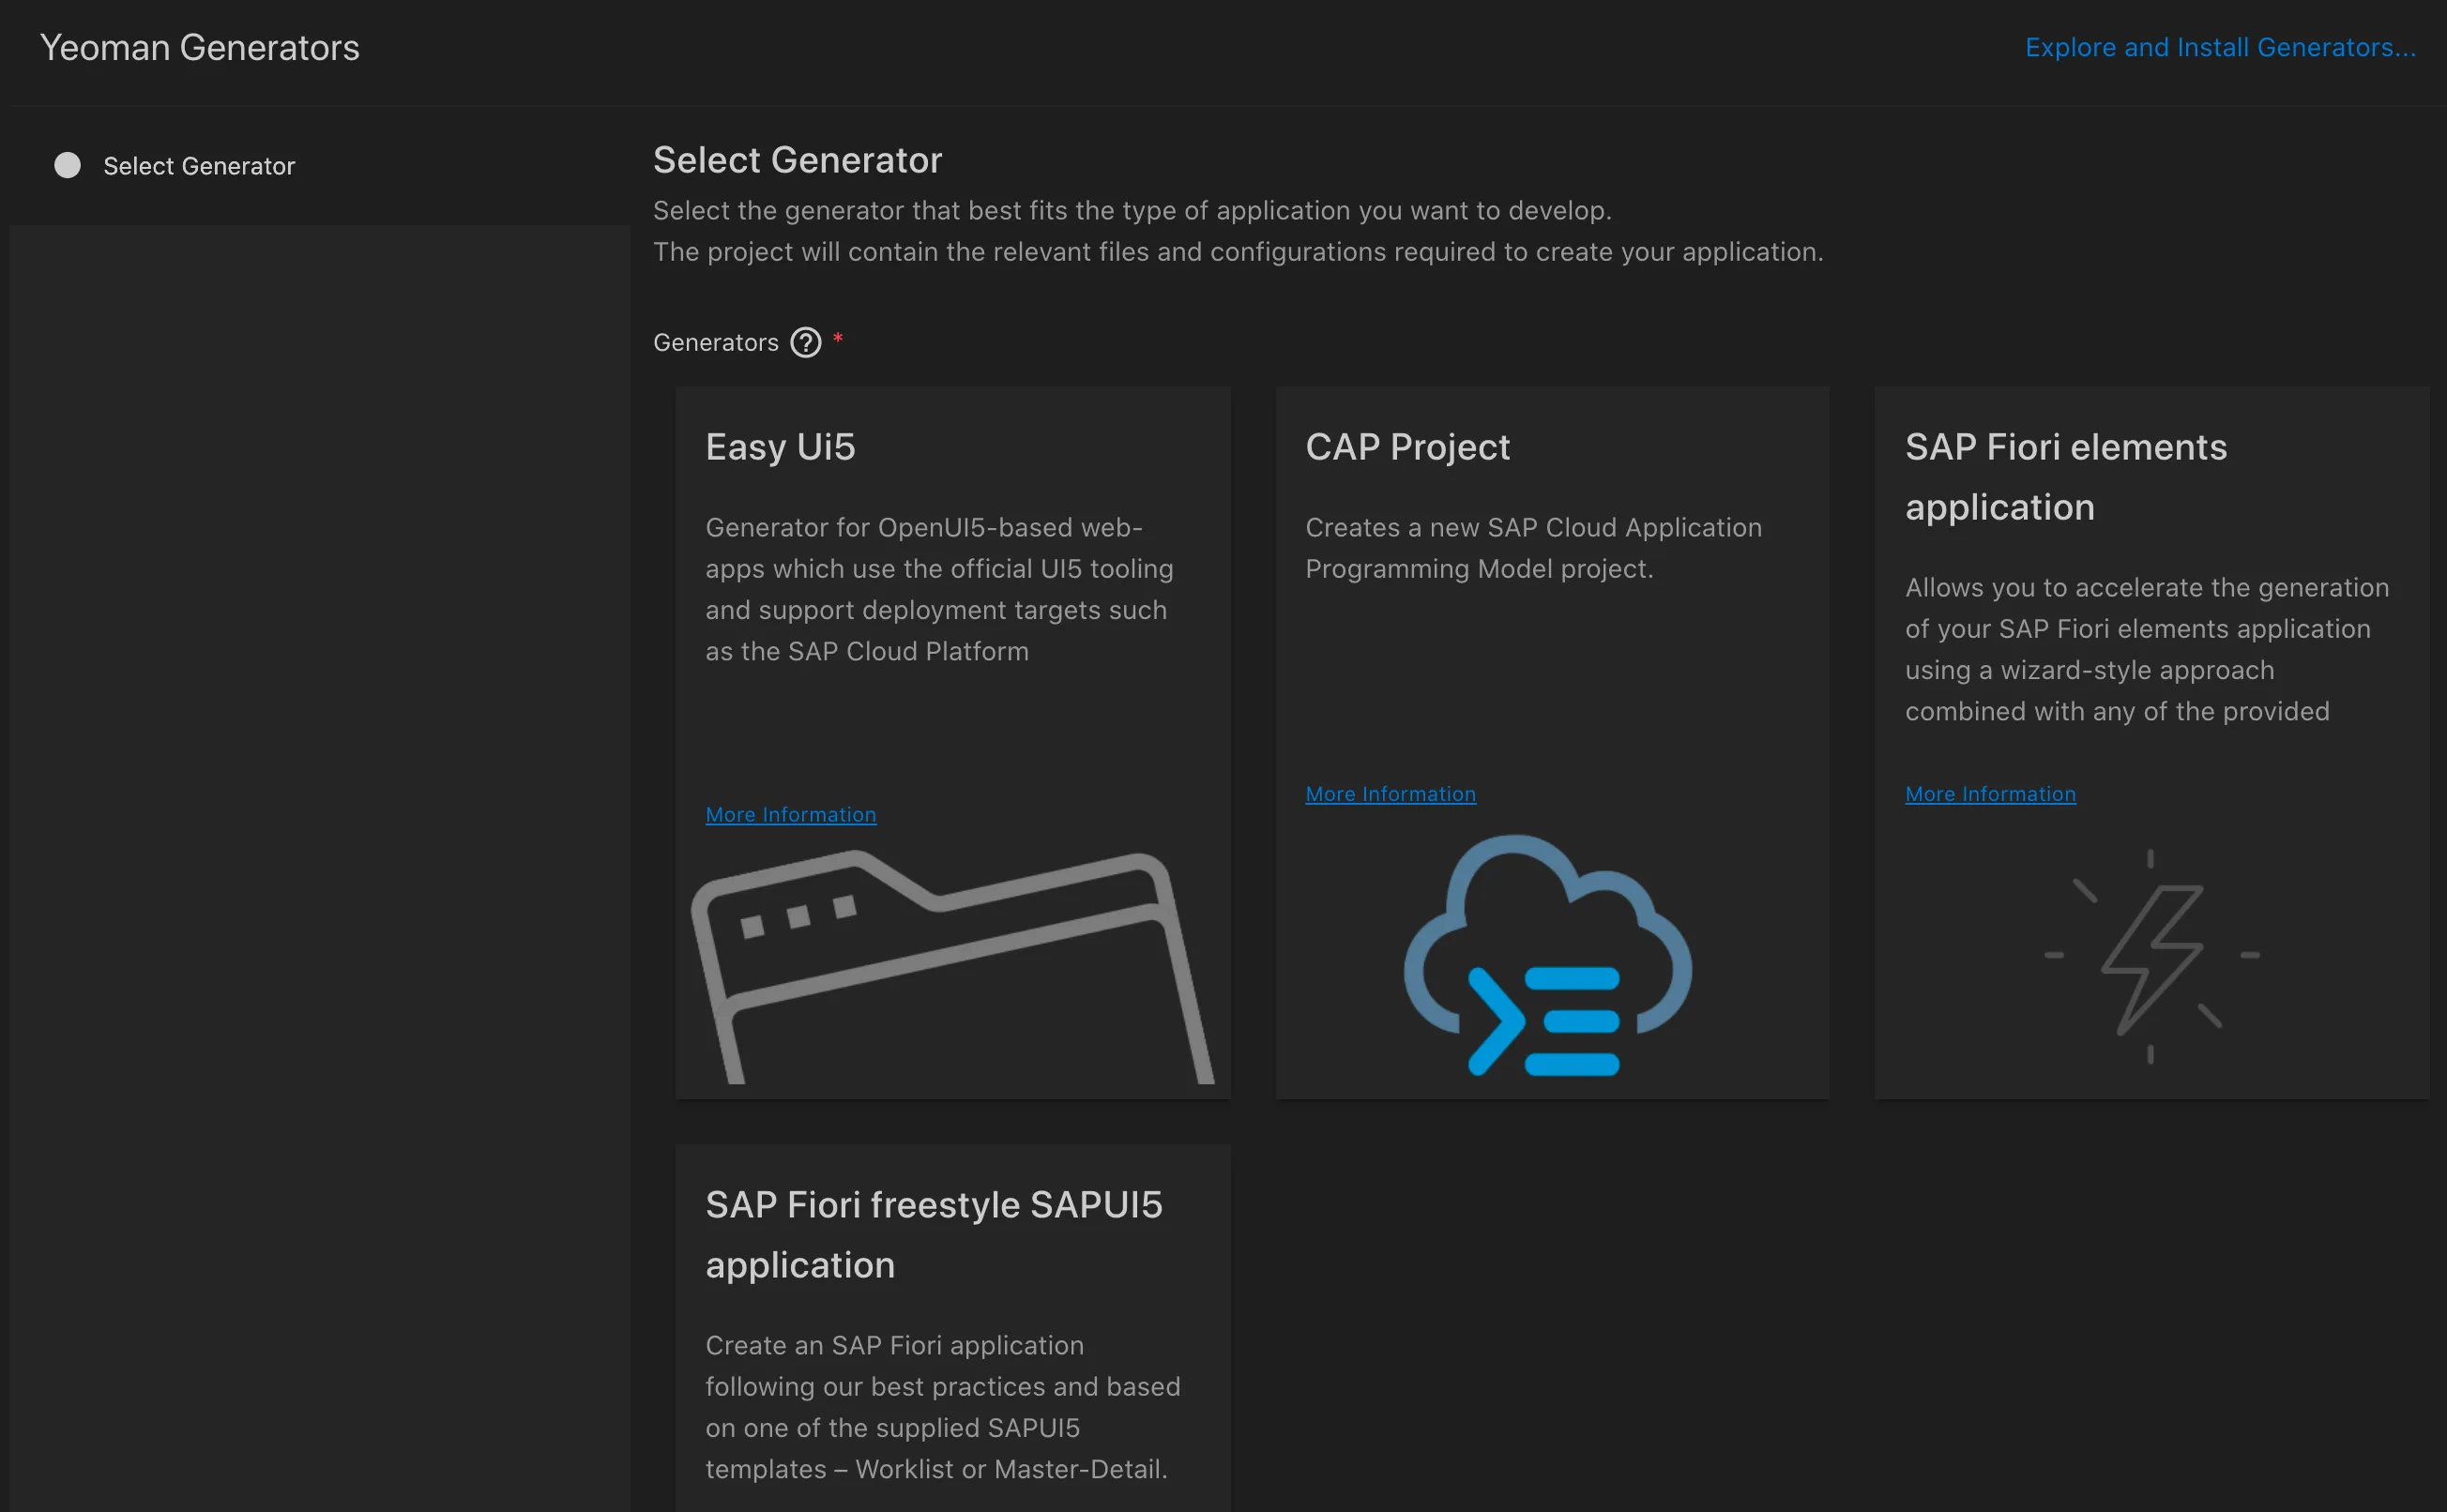2447x1512 pixels.
Task: Click the Select Generator step circle bullet
Action: click(x=68, y=166)
